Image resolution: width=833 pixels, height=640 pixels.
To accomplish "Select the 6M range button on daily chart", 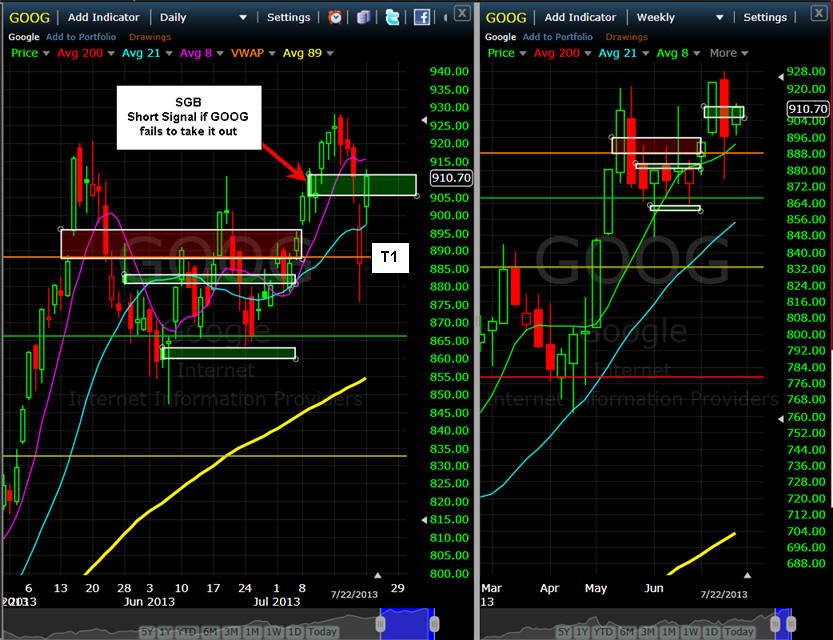I will 210,632.
